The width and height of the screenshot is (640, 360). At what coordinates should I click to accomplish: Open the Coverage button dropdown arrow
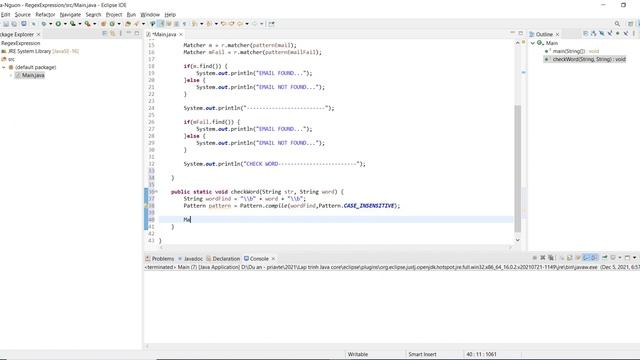coord(80,24)
